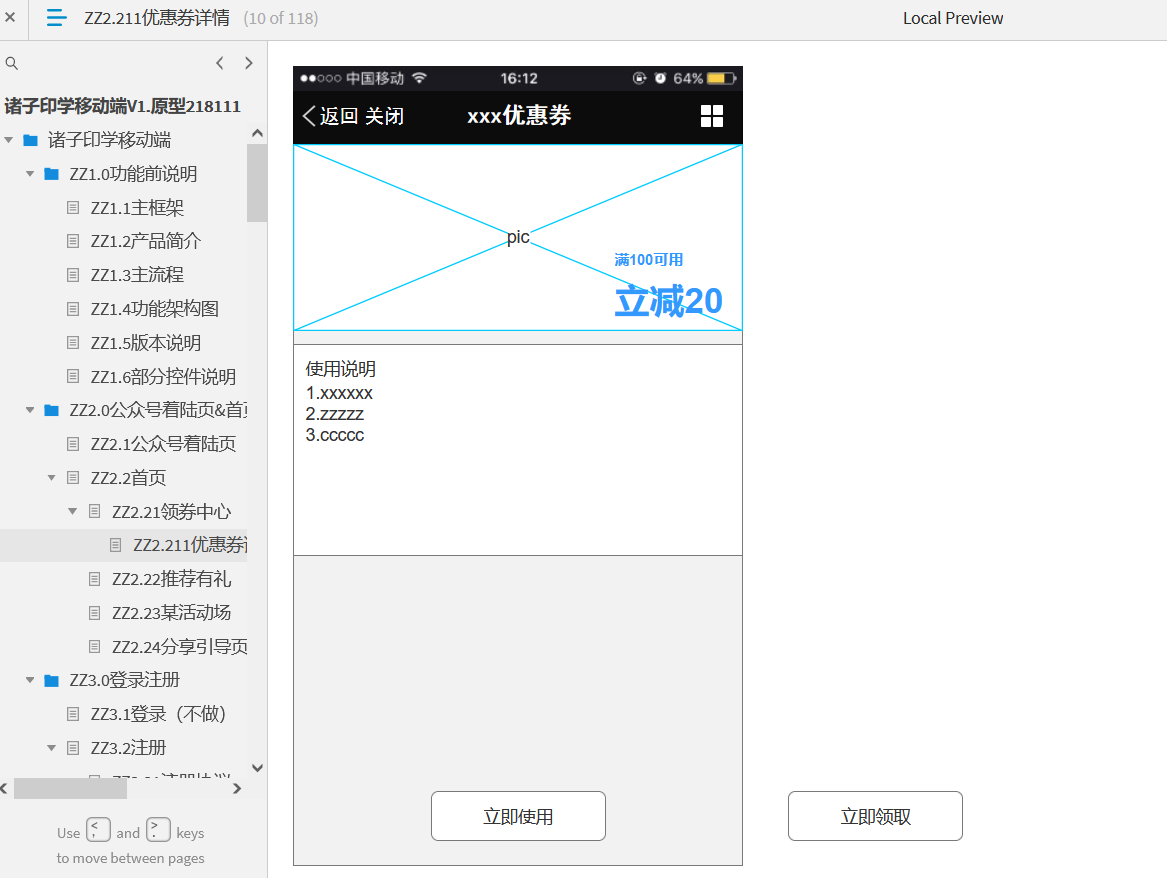Click the sidebar vertical scrollbar up arrow
1167x878 pixels.
pos(258,134)
